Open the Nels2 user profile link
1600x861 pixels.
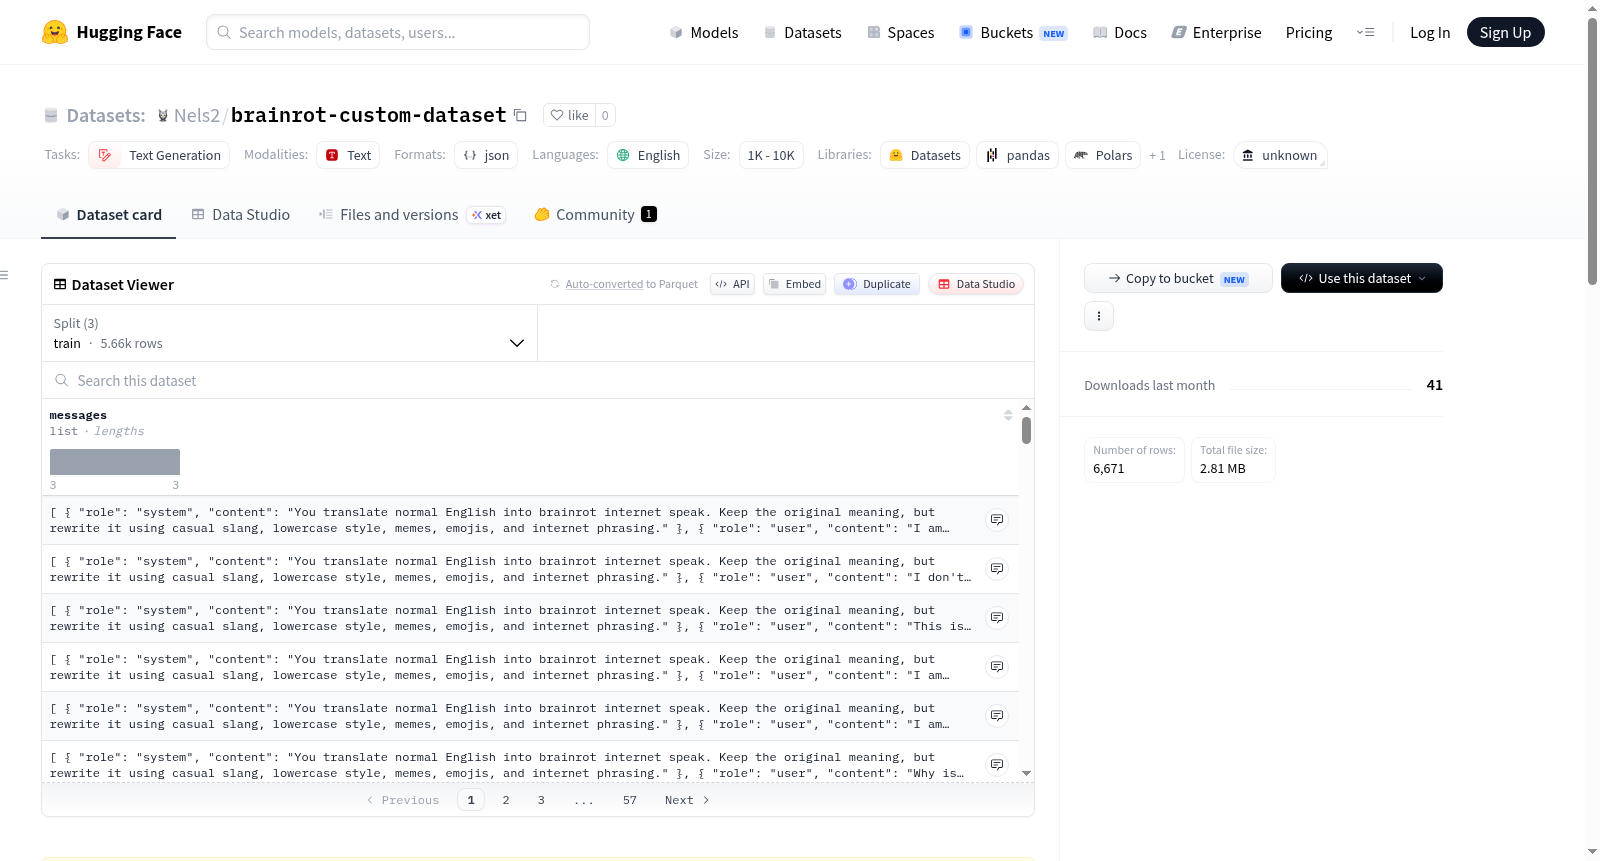click(x=196, y=116)
